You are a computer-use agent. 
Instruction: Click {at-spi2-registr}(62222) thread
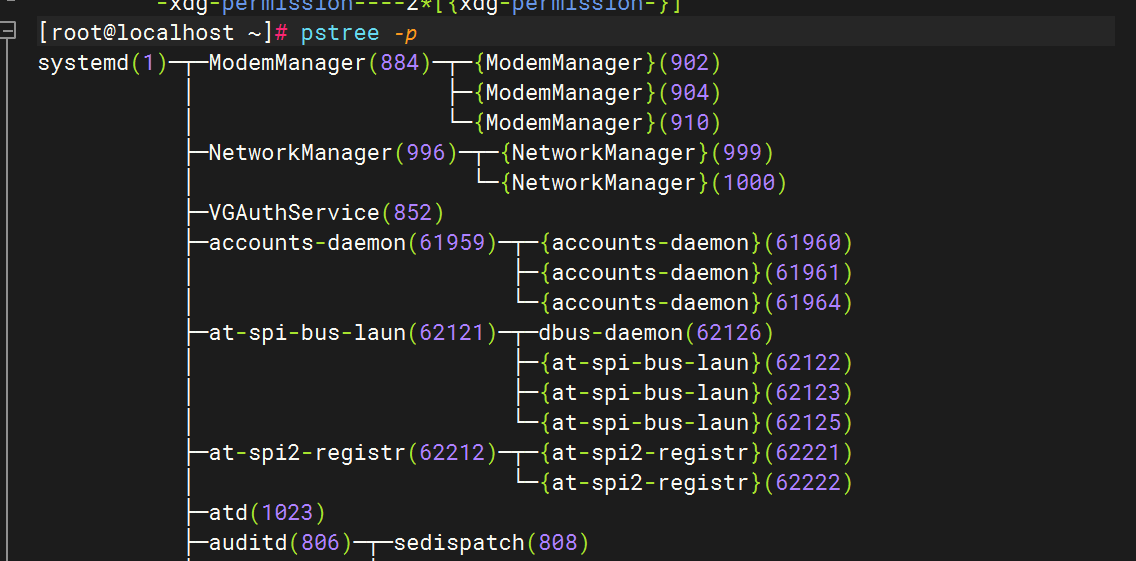[697, 483]
